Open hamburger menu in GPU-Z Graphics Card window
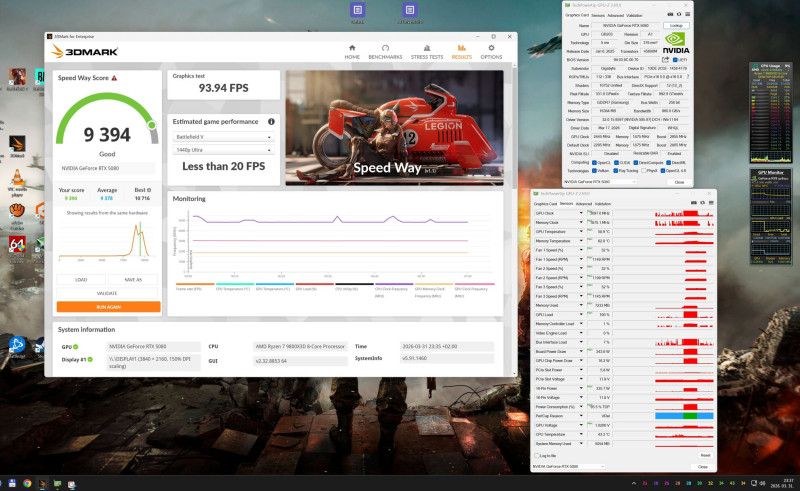 [x=687, y=14]
